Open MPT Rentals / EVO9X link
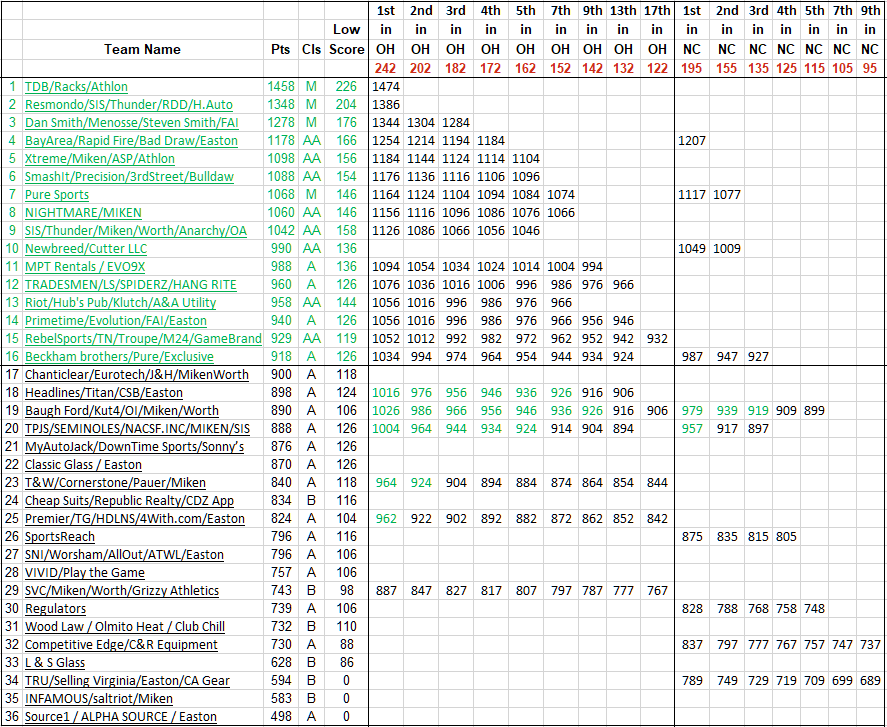Viewport: 887px width, 727px height. 85,266
